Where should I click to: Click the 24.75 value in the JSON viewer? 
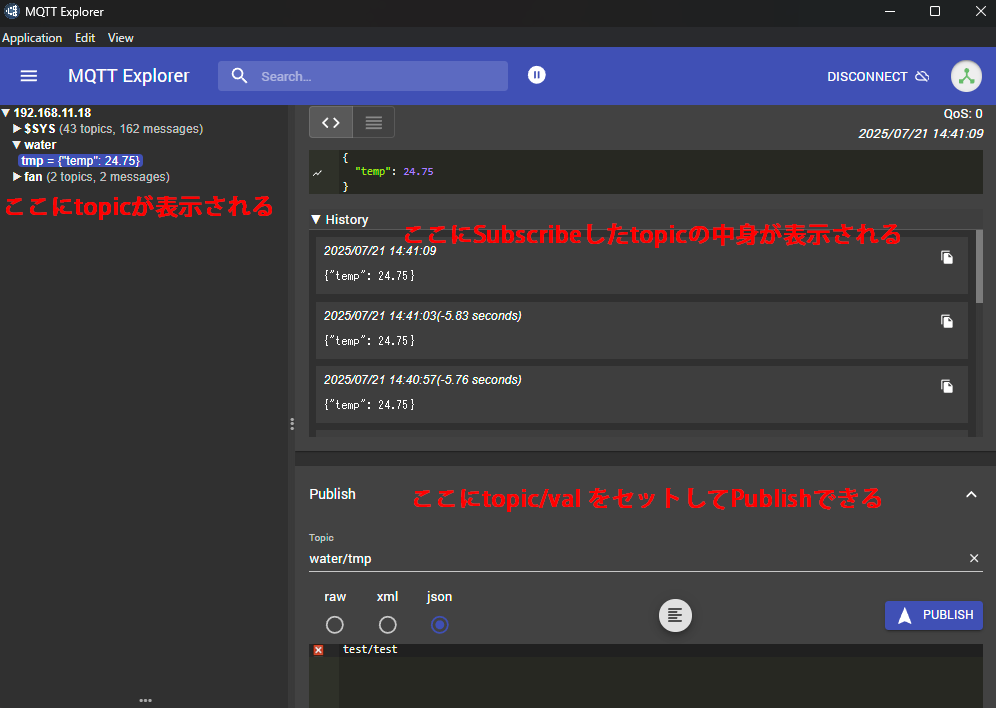(x=418, y=171)
